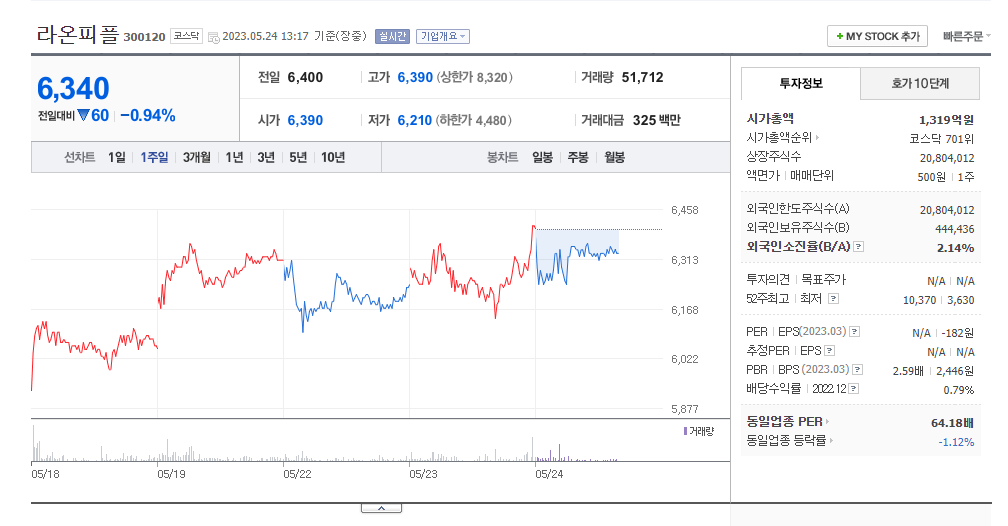Open the 시가총액순위 link
Screen dimensions: 1008x526
(x=782, y=138)
